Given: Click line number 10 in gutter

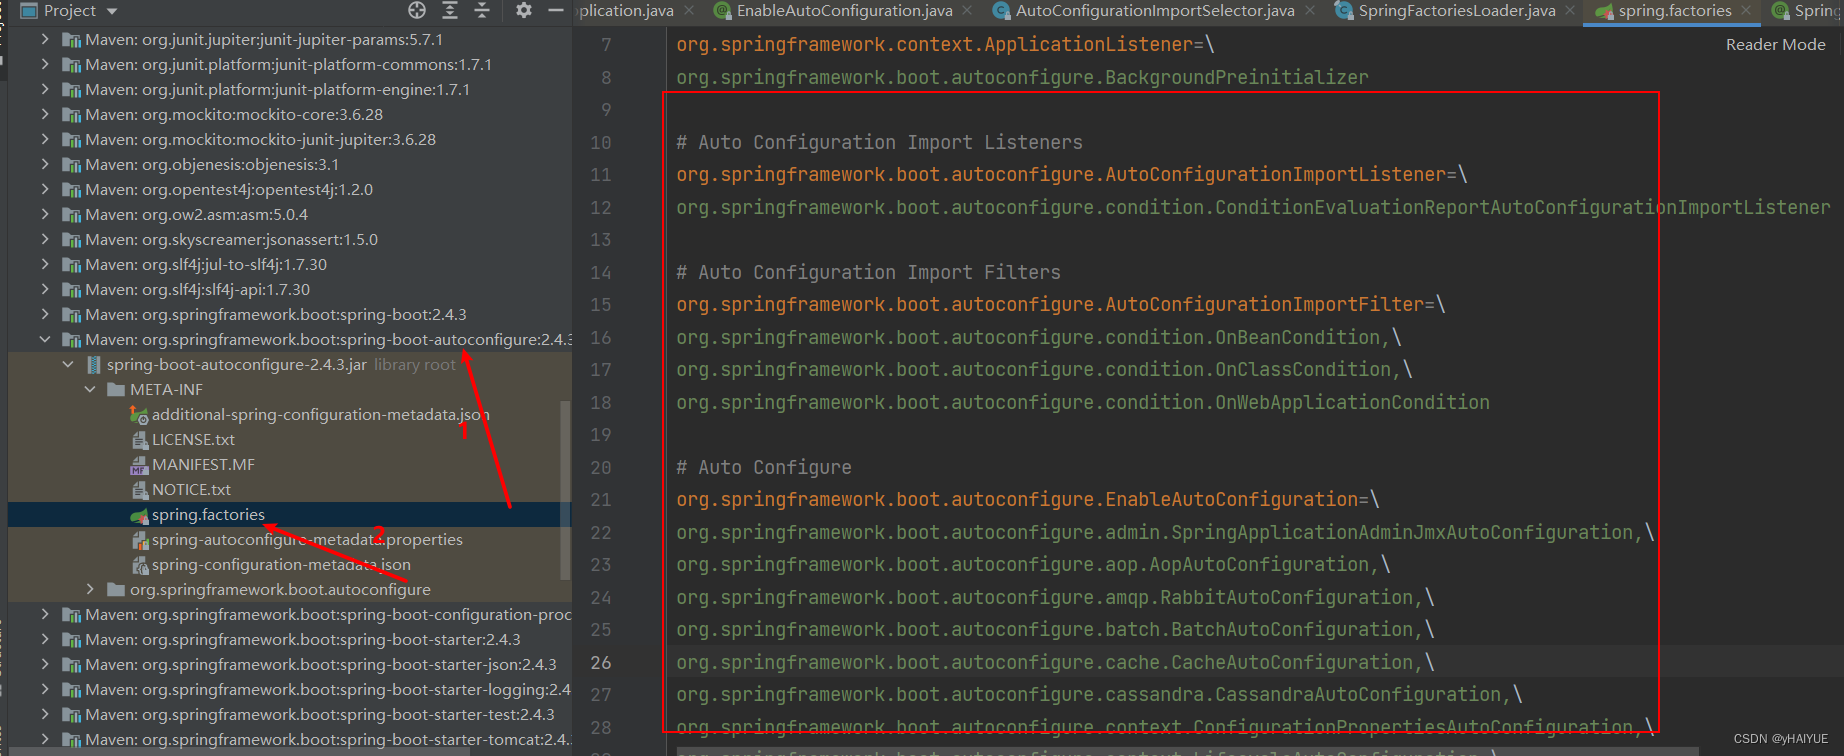Looking at the screenshot, I should (600, 142).
